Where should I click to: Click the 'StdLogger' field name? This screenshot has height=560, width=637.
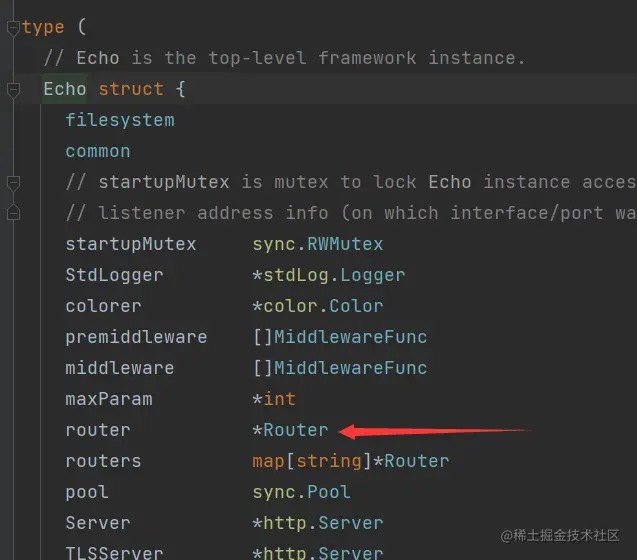[115, 275]
